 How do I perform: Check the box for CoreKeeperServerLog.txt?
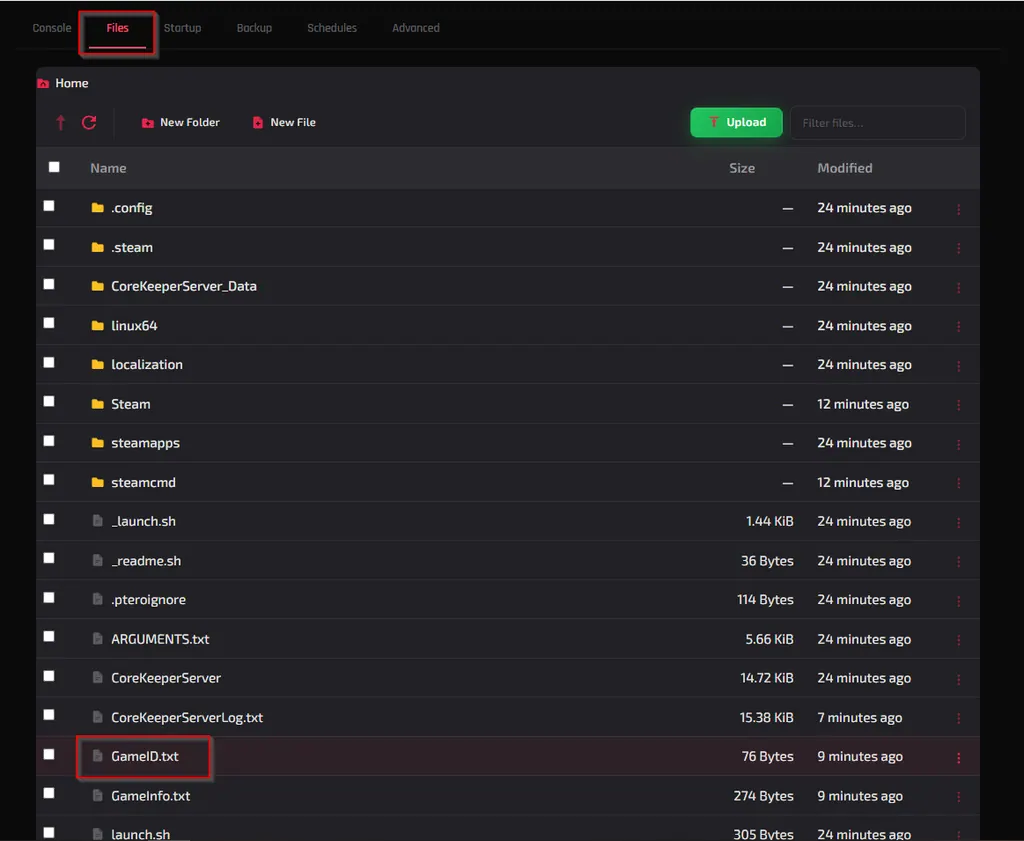coord(49,715)
